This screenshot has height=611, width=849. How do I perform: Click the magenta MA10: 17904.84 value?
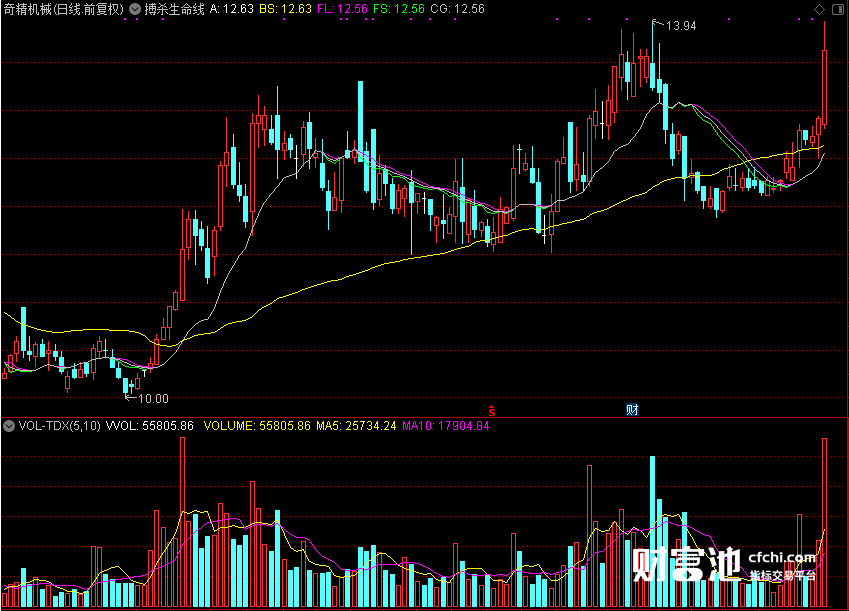(446, 426)
